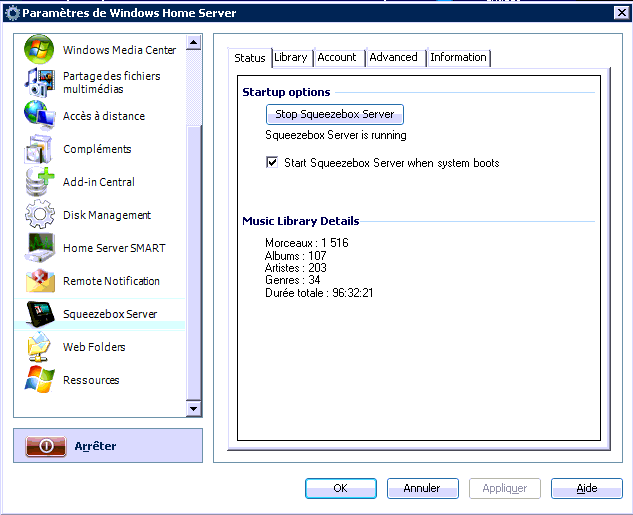Select the Partage des fichiers multimédias label
The image size is (633, 515).
pyautogui.click(x=111, y=82)
